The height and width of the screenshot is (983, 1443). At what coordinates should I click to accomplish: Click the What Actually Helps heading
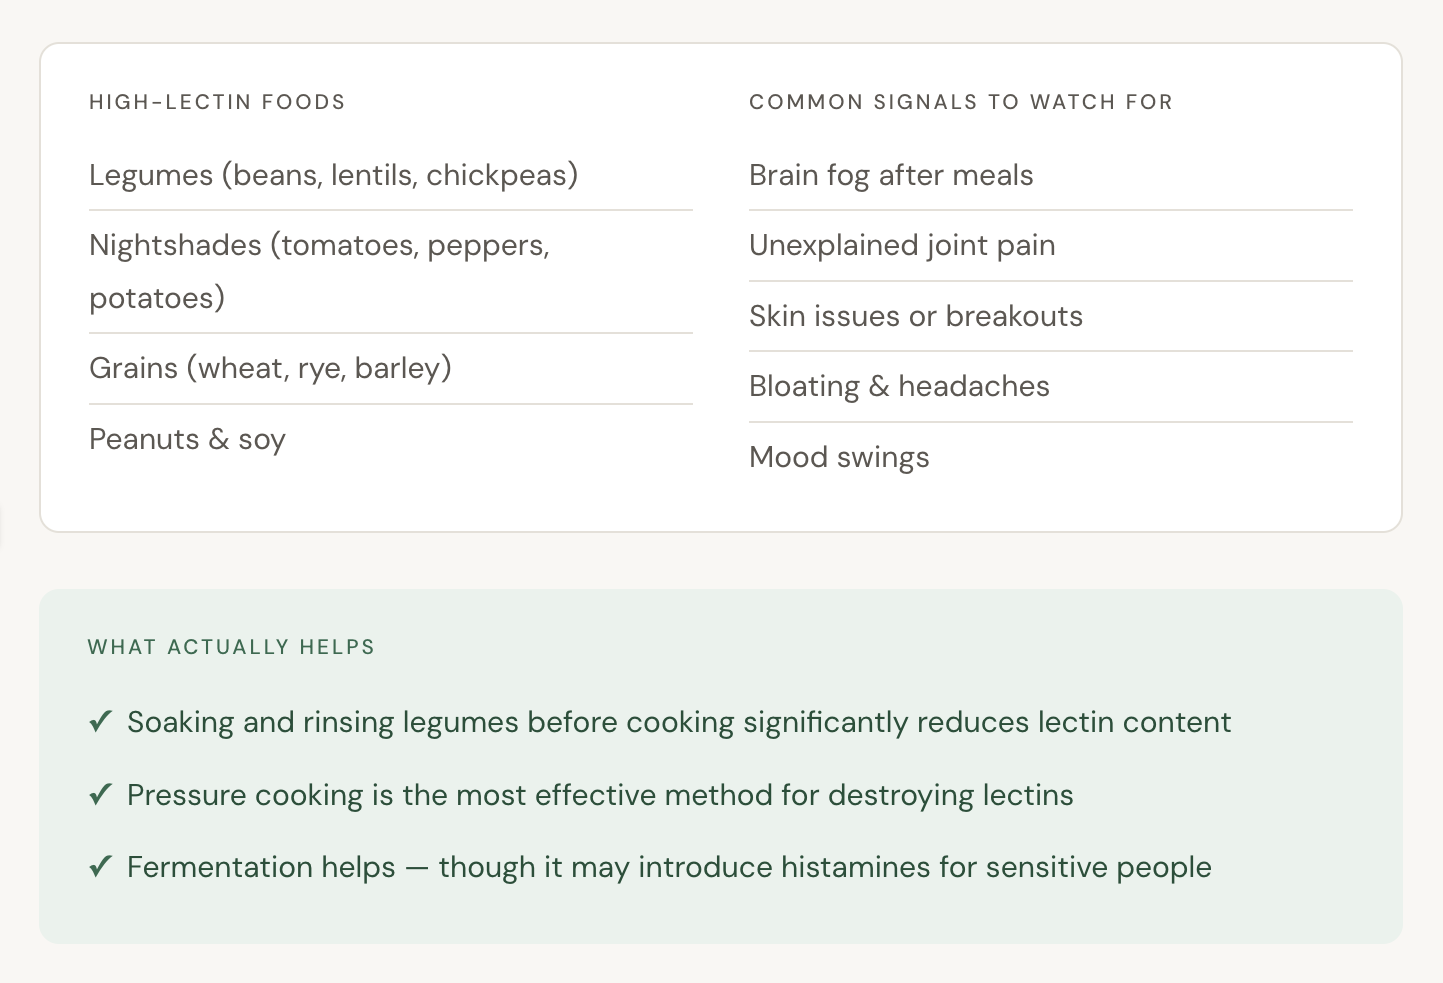[x=231, y=647]
